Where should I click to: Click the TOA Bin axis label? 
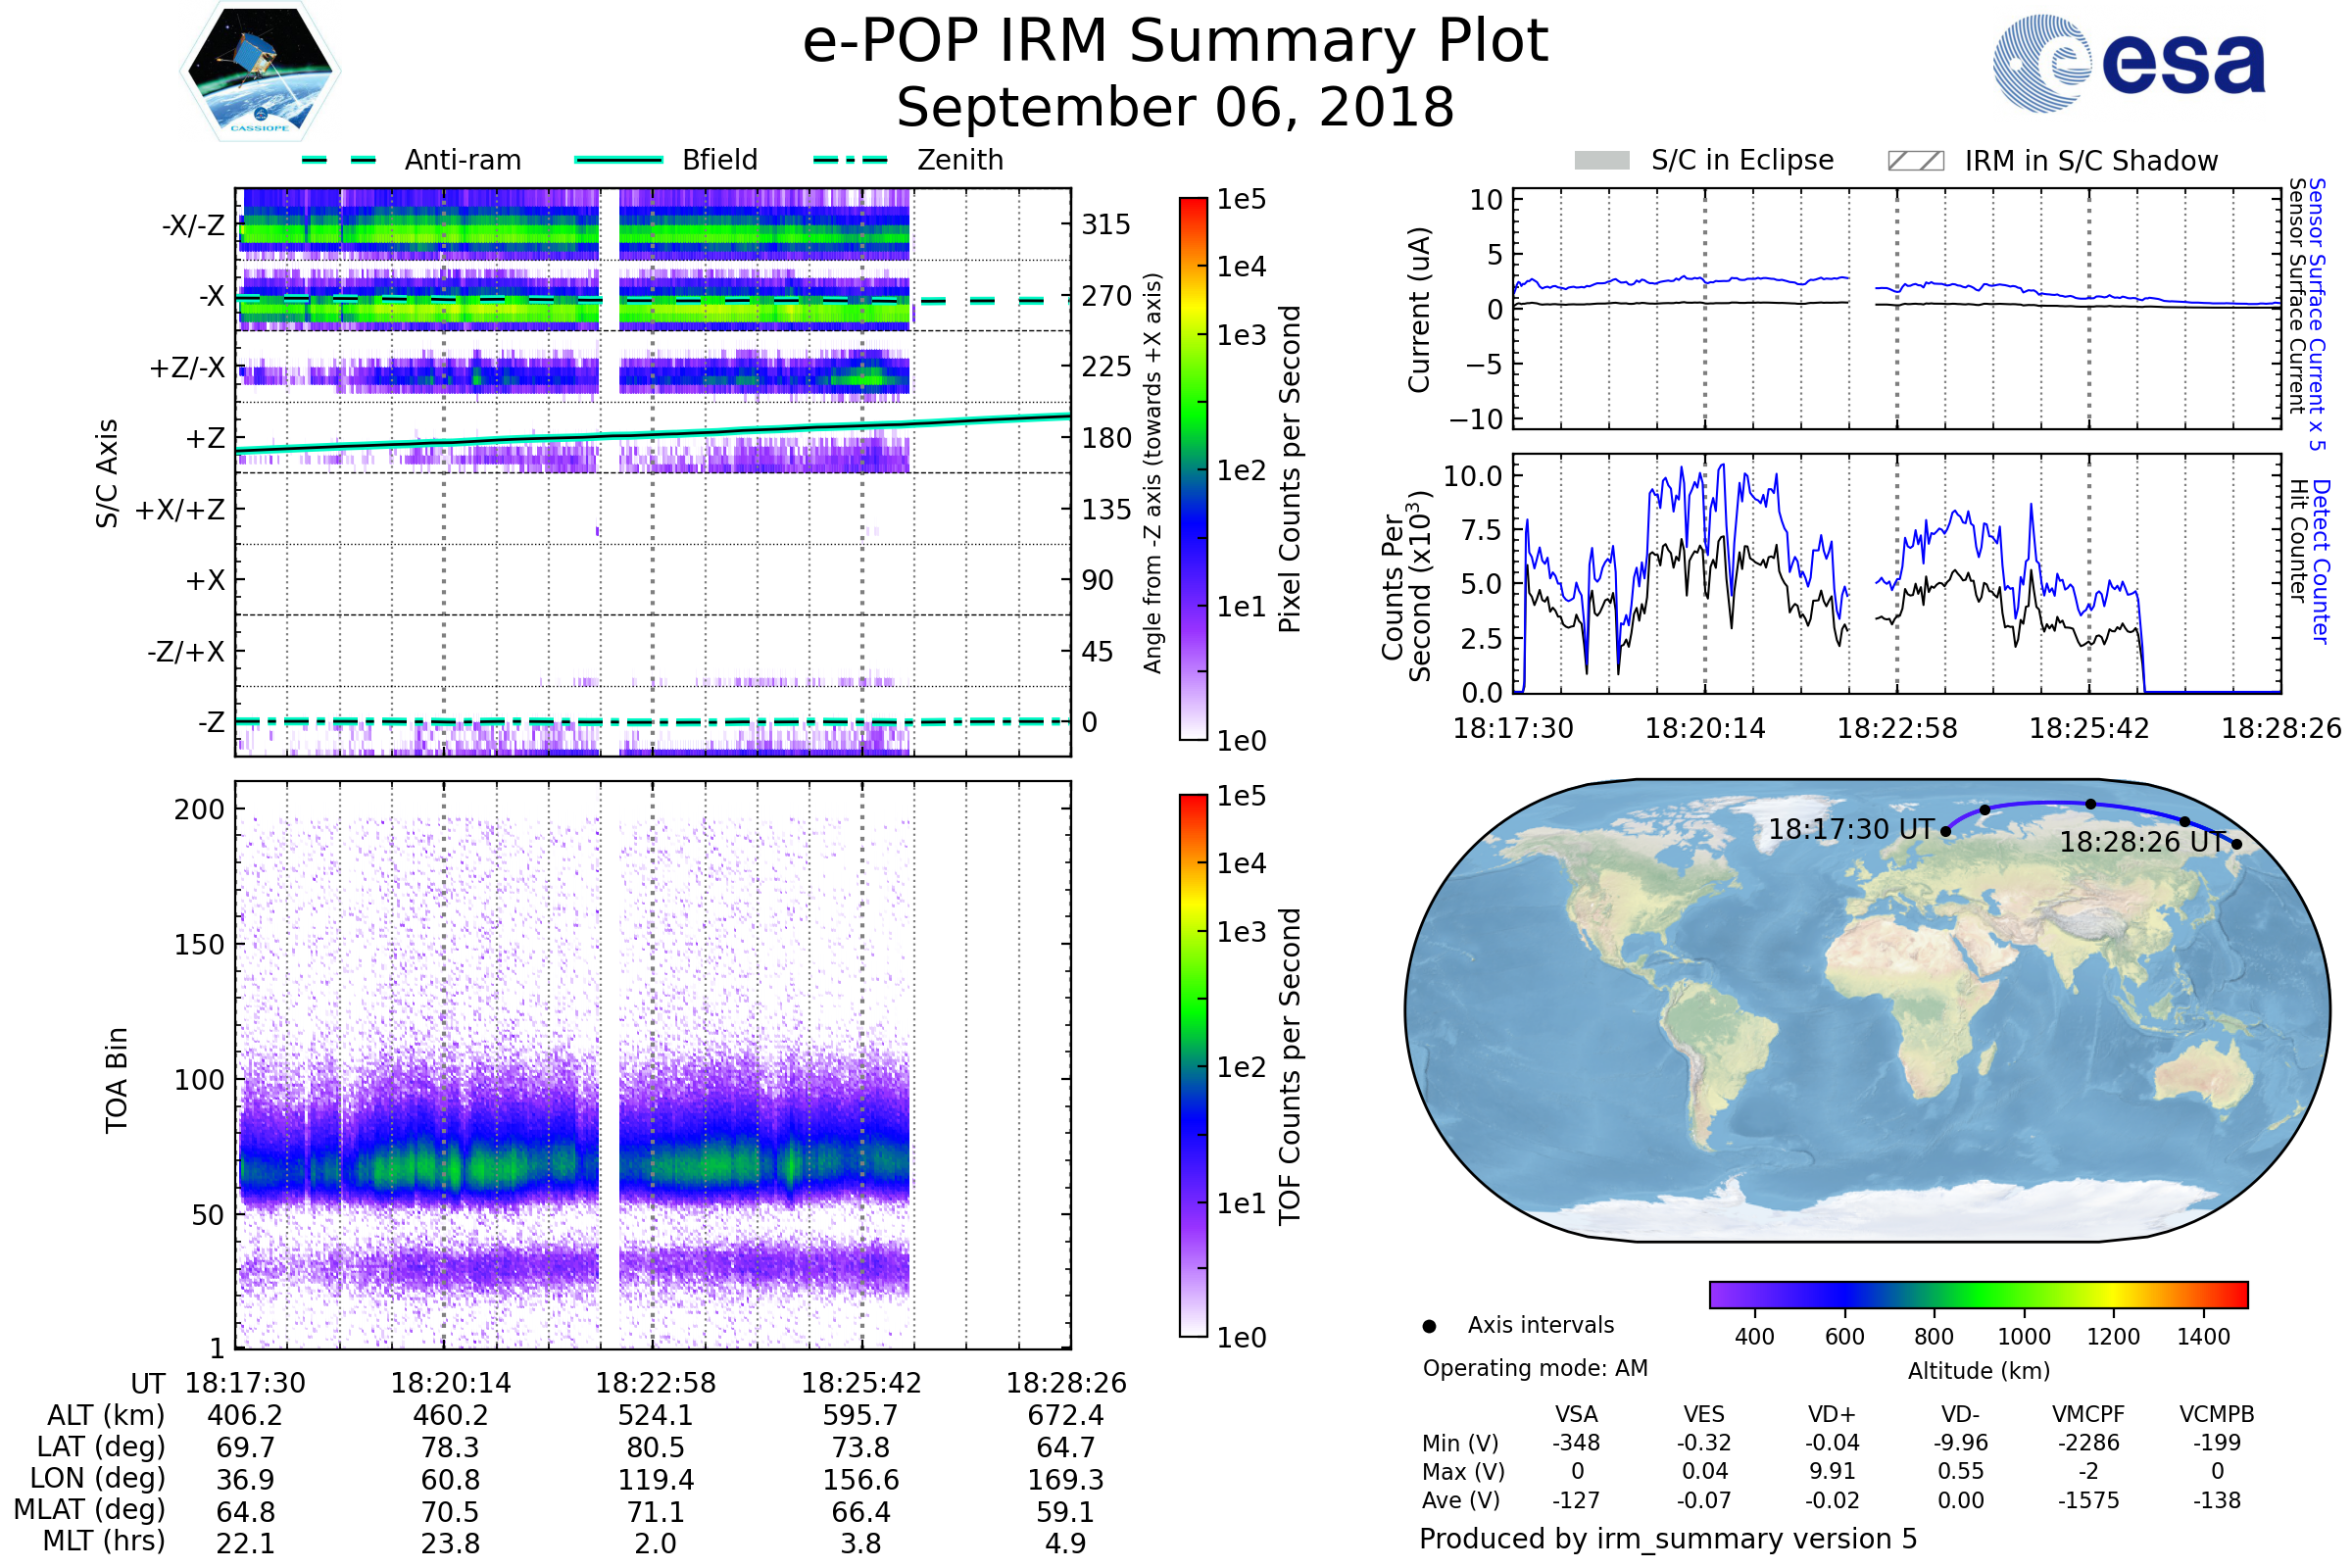(116, 1079)
